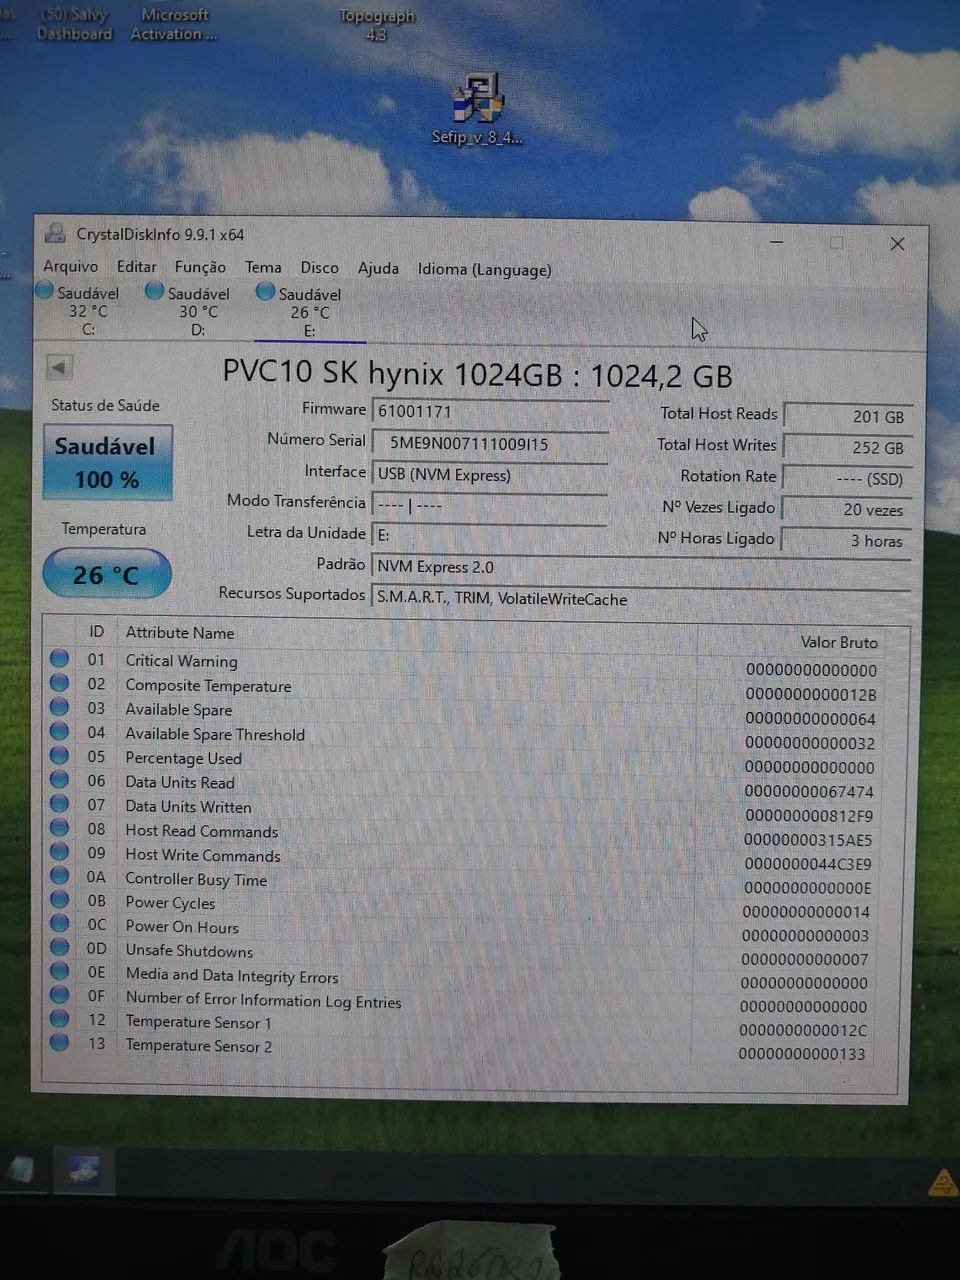This screenshot has height=1280, width=960.
Task: Click the Total Host Reads value 201 GB
Action: [848, 416]
